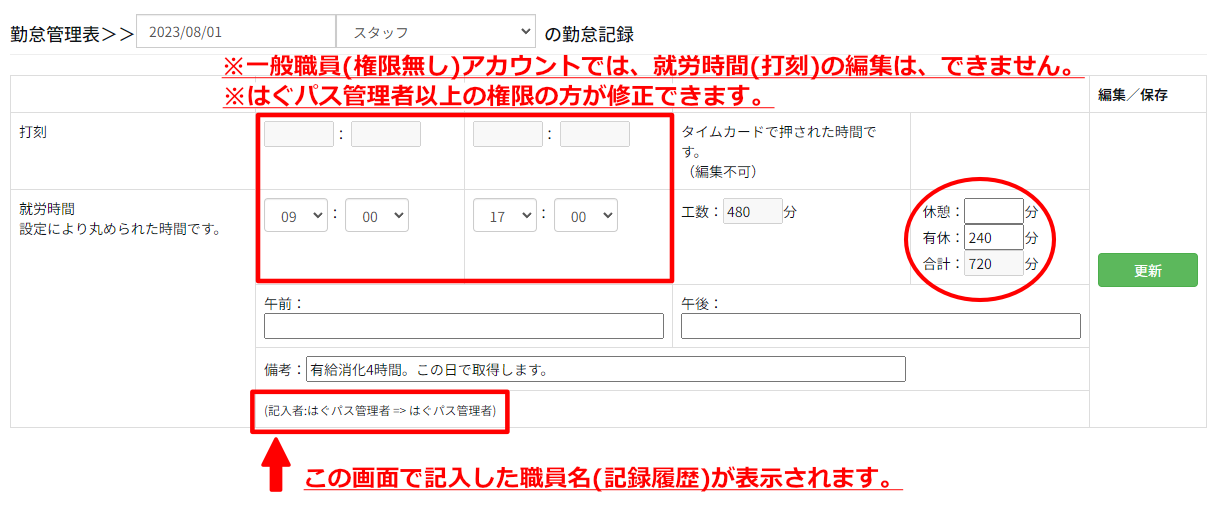Screen dimensions: 1213x508
Task: Click the 打刻 clock-in hour box
Action: 299,134
